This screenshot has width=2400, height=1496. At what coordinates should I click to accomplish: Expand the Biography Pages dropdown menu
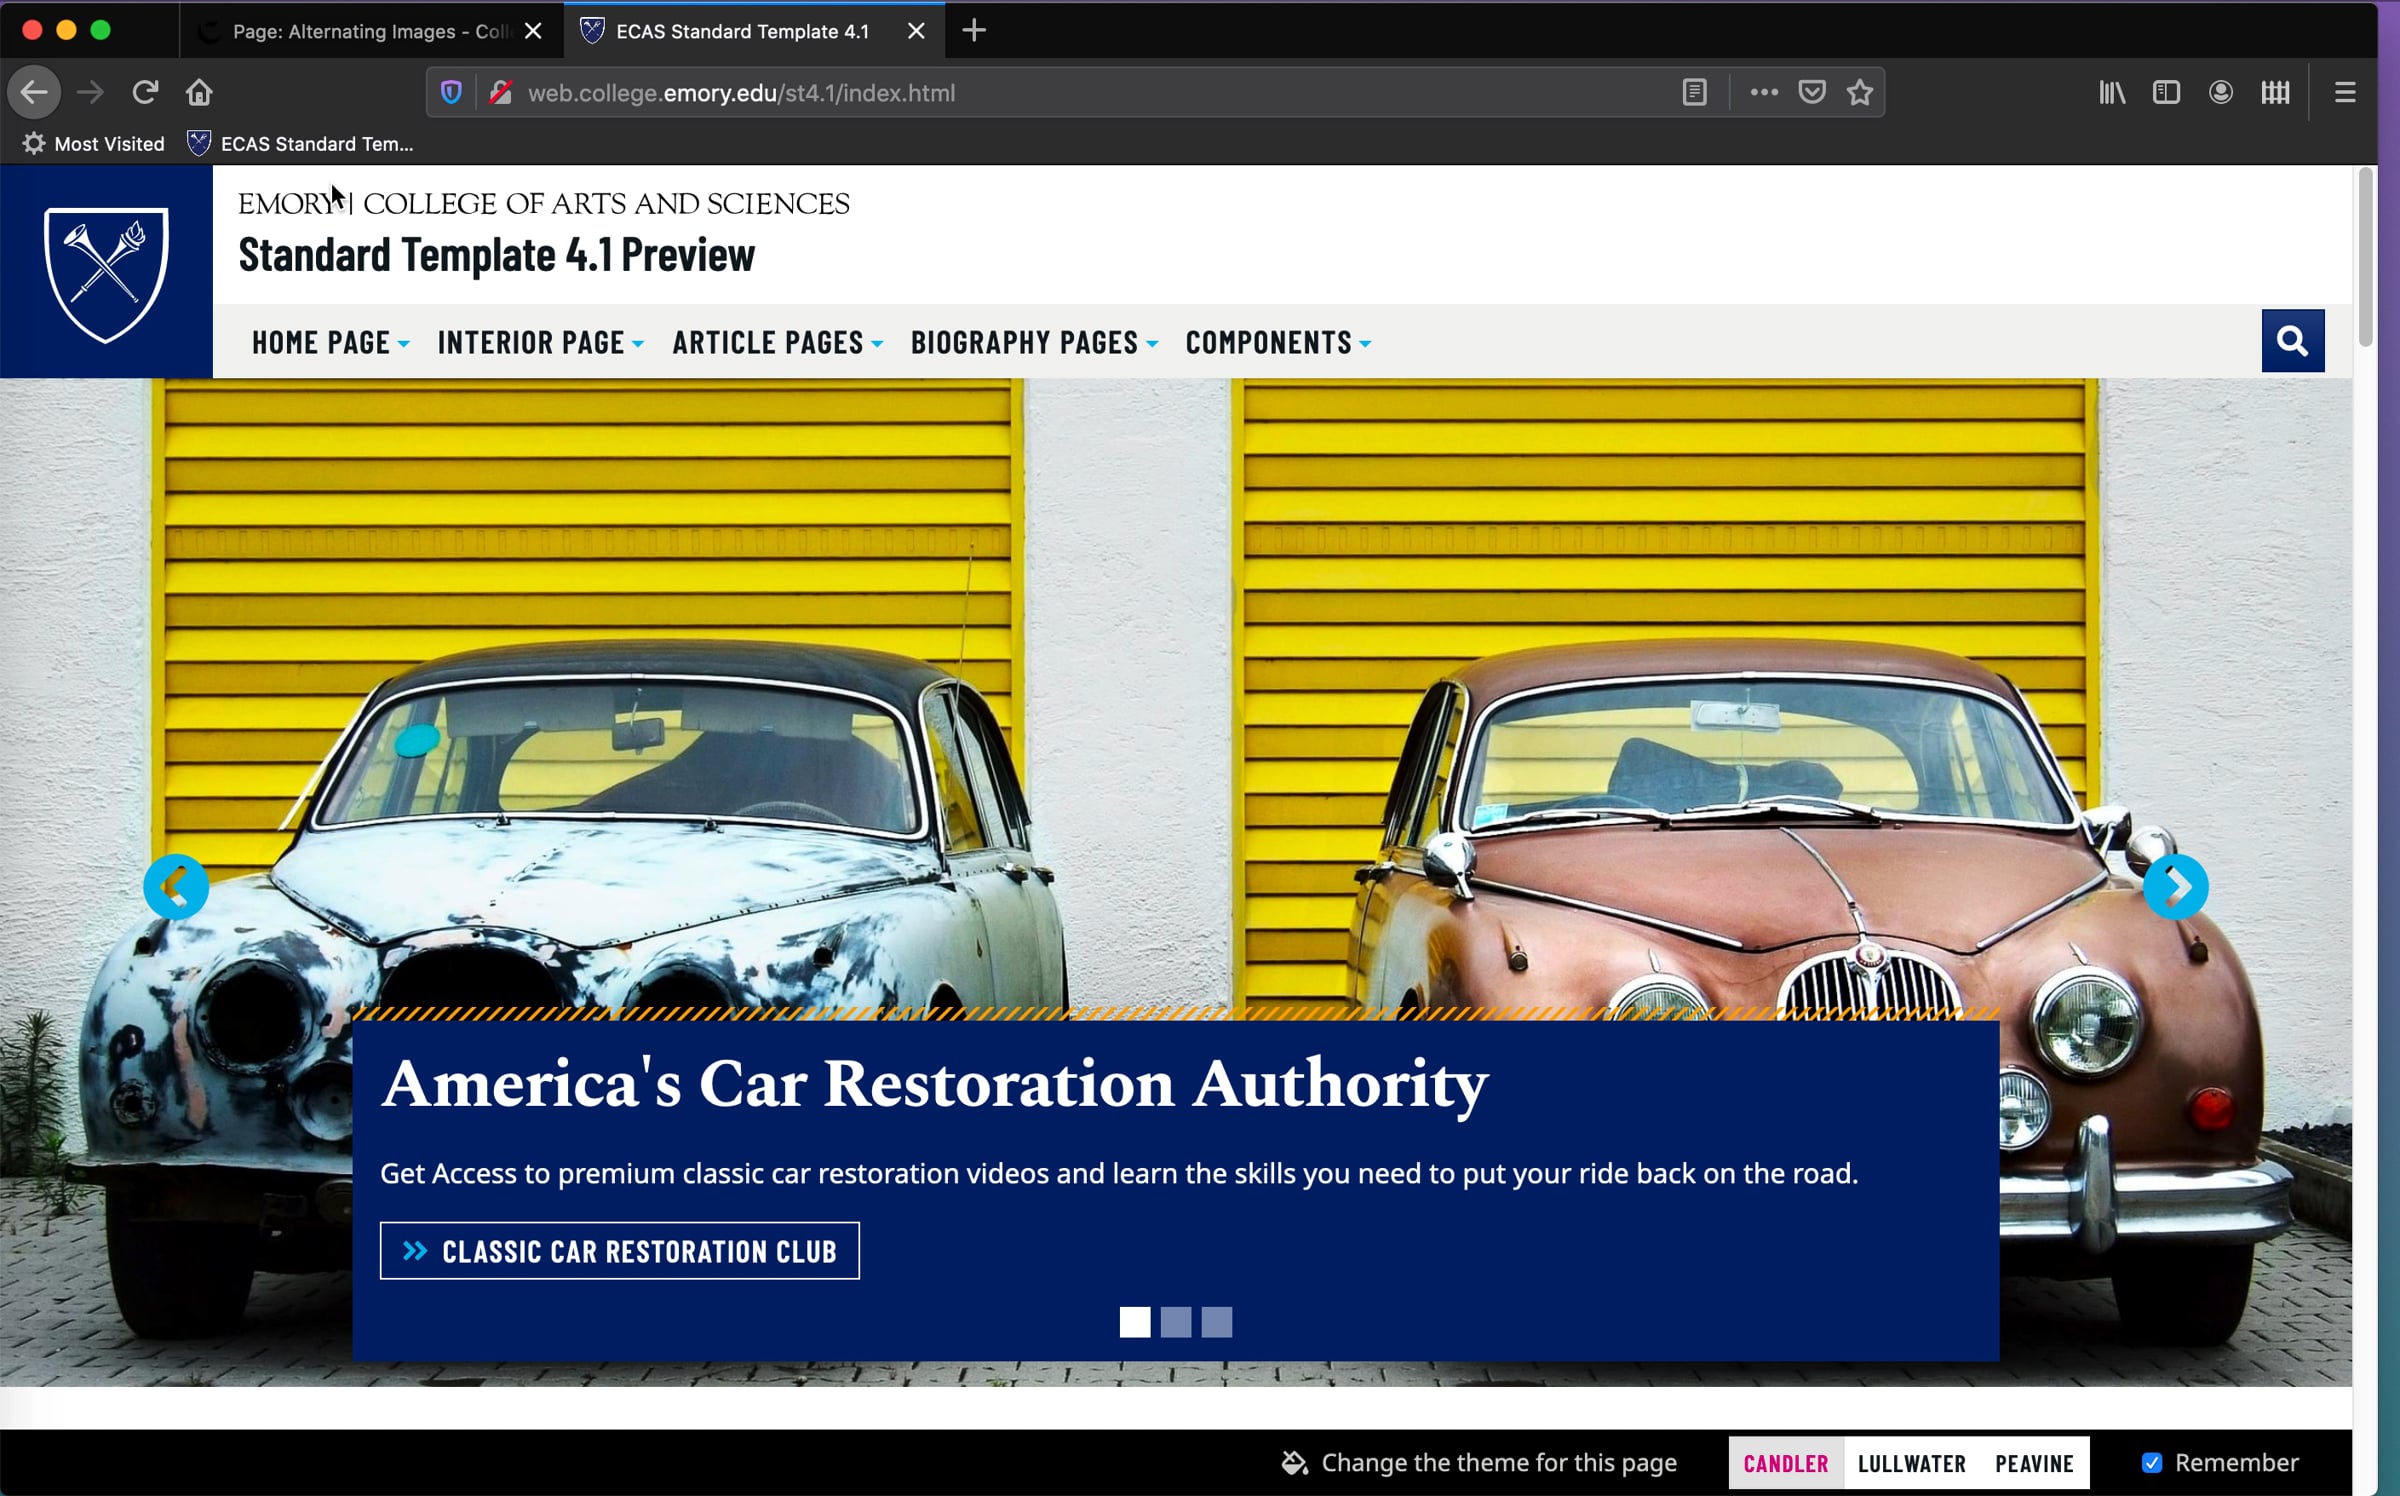[1035, 342]
